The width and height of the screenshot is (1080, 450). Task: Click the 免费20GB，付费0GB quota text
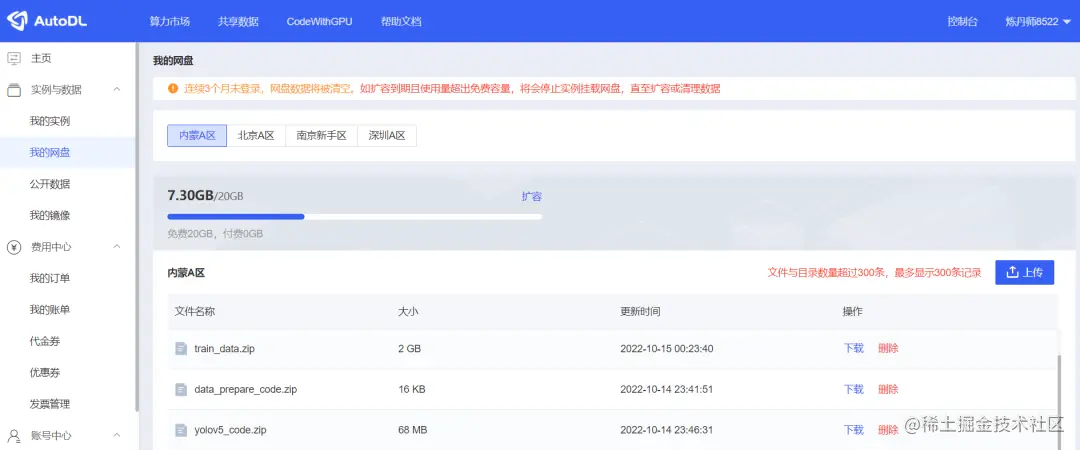[215, 234]
